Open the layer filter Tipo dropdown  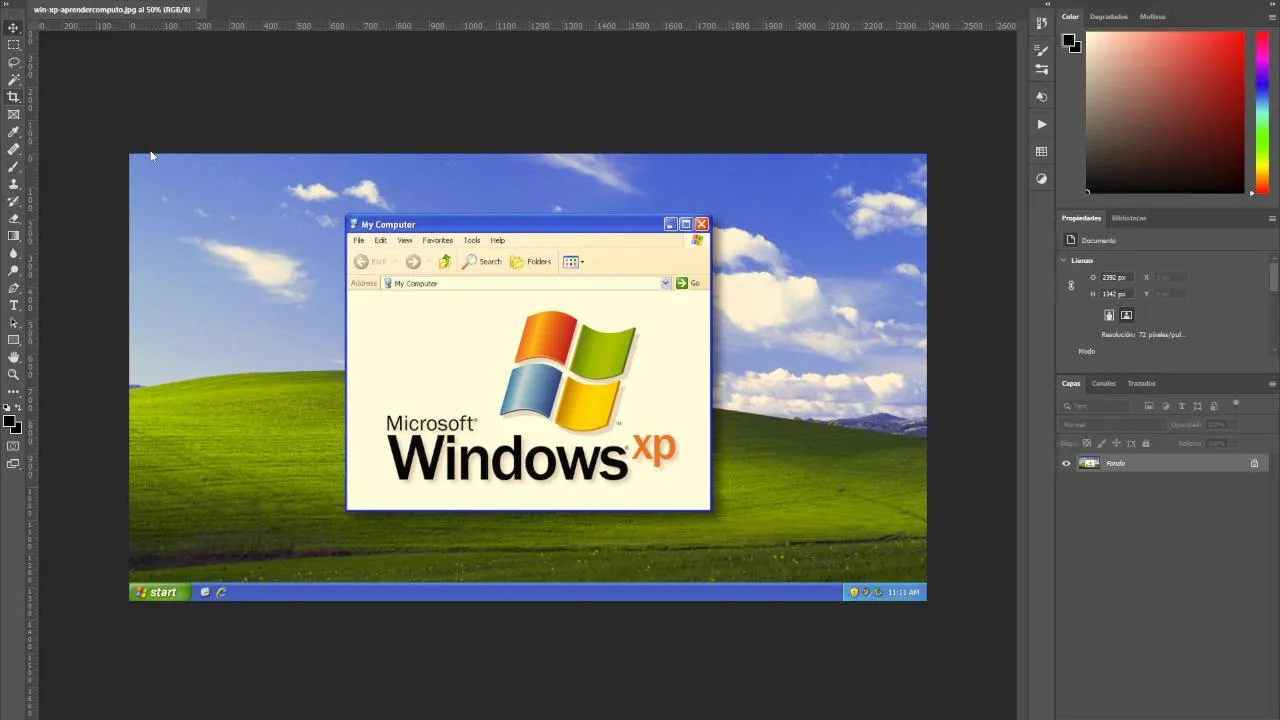point(1095,406)
